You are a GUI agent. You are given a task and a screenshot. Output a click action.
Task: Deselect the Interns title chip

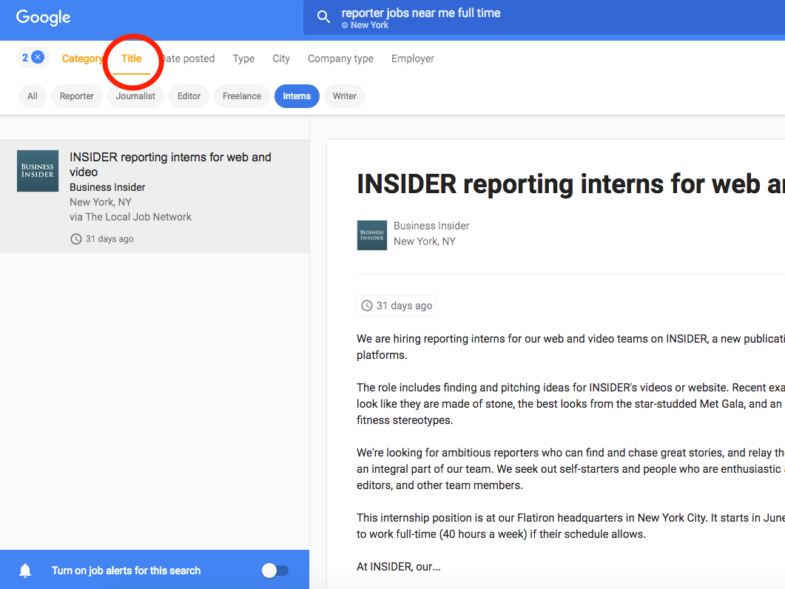pyautogui.click(x=297, y=96)
